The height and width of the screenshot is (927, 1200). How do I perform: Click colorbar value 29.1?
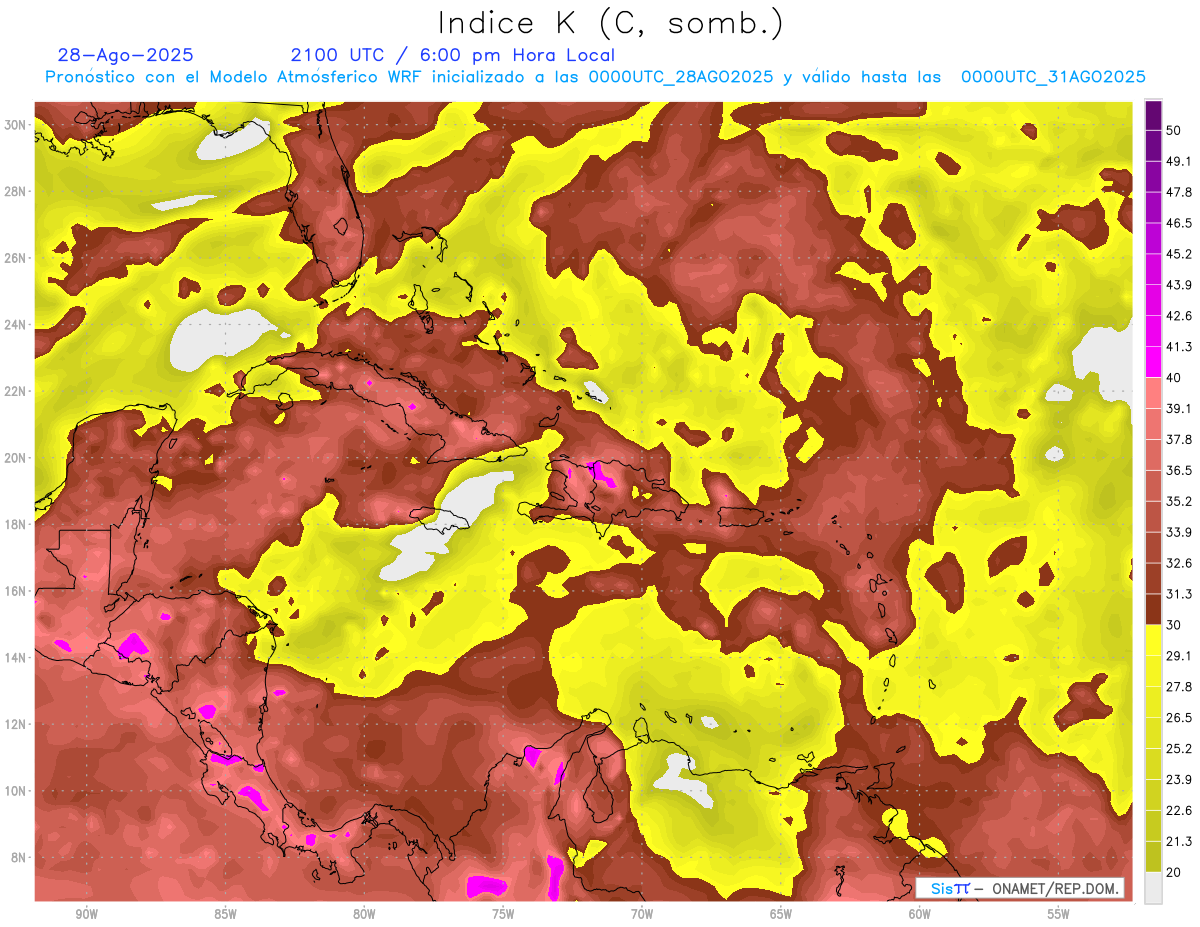coord(1178,655)
